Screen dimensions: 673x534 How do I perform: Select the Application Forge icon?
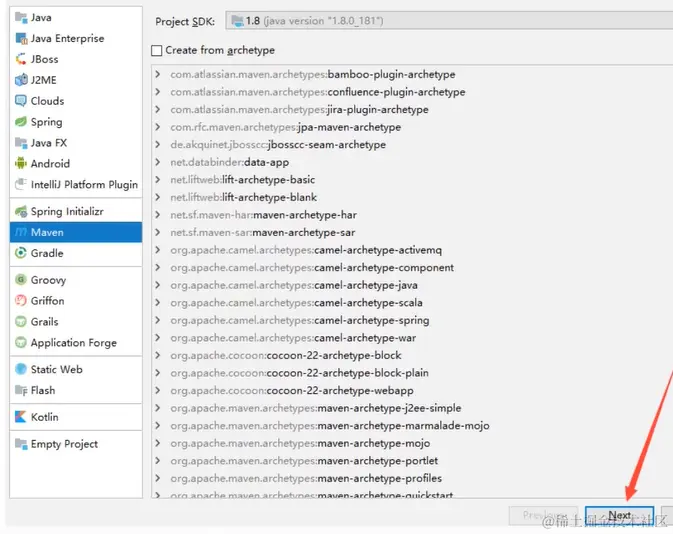click(21, 343)
